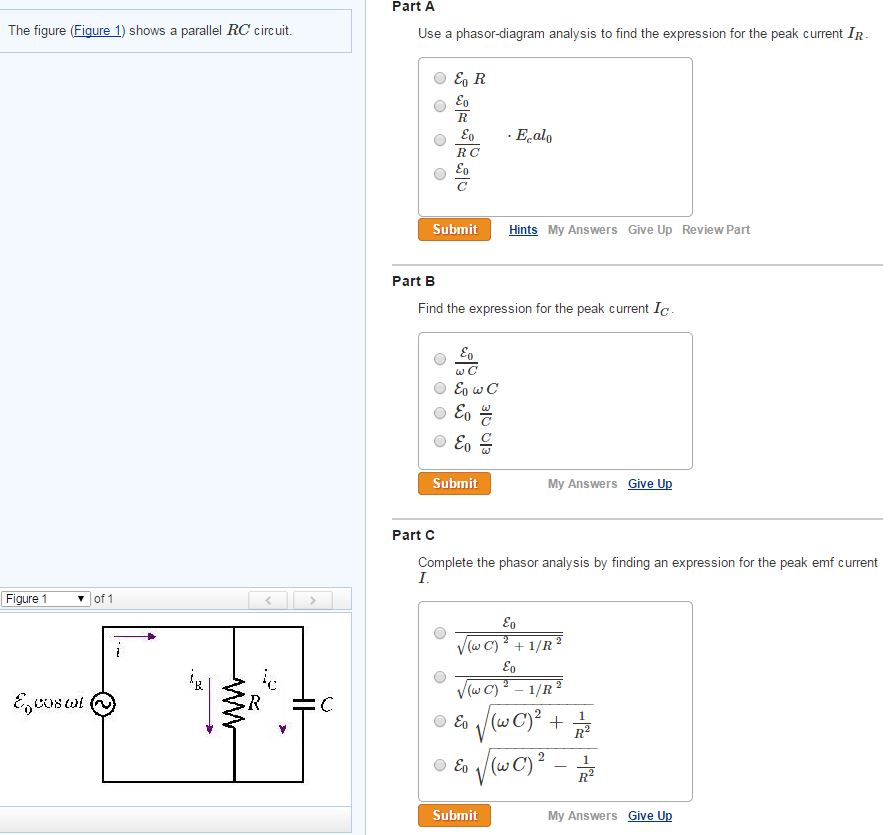Select the ε₀ C/ω option in Part B

[x=440, y=441]
